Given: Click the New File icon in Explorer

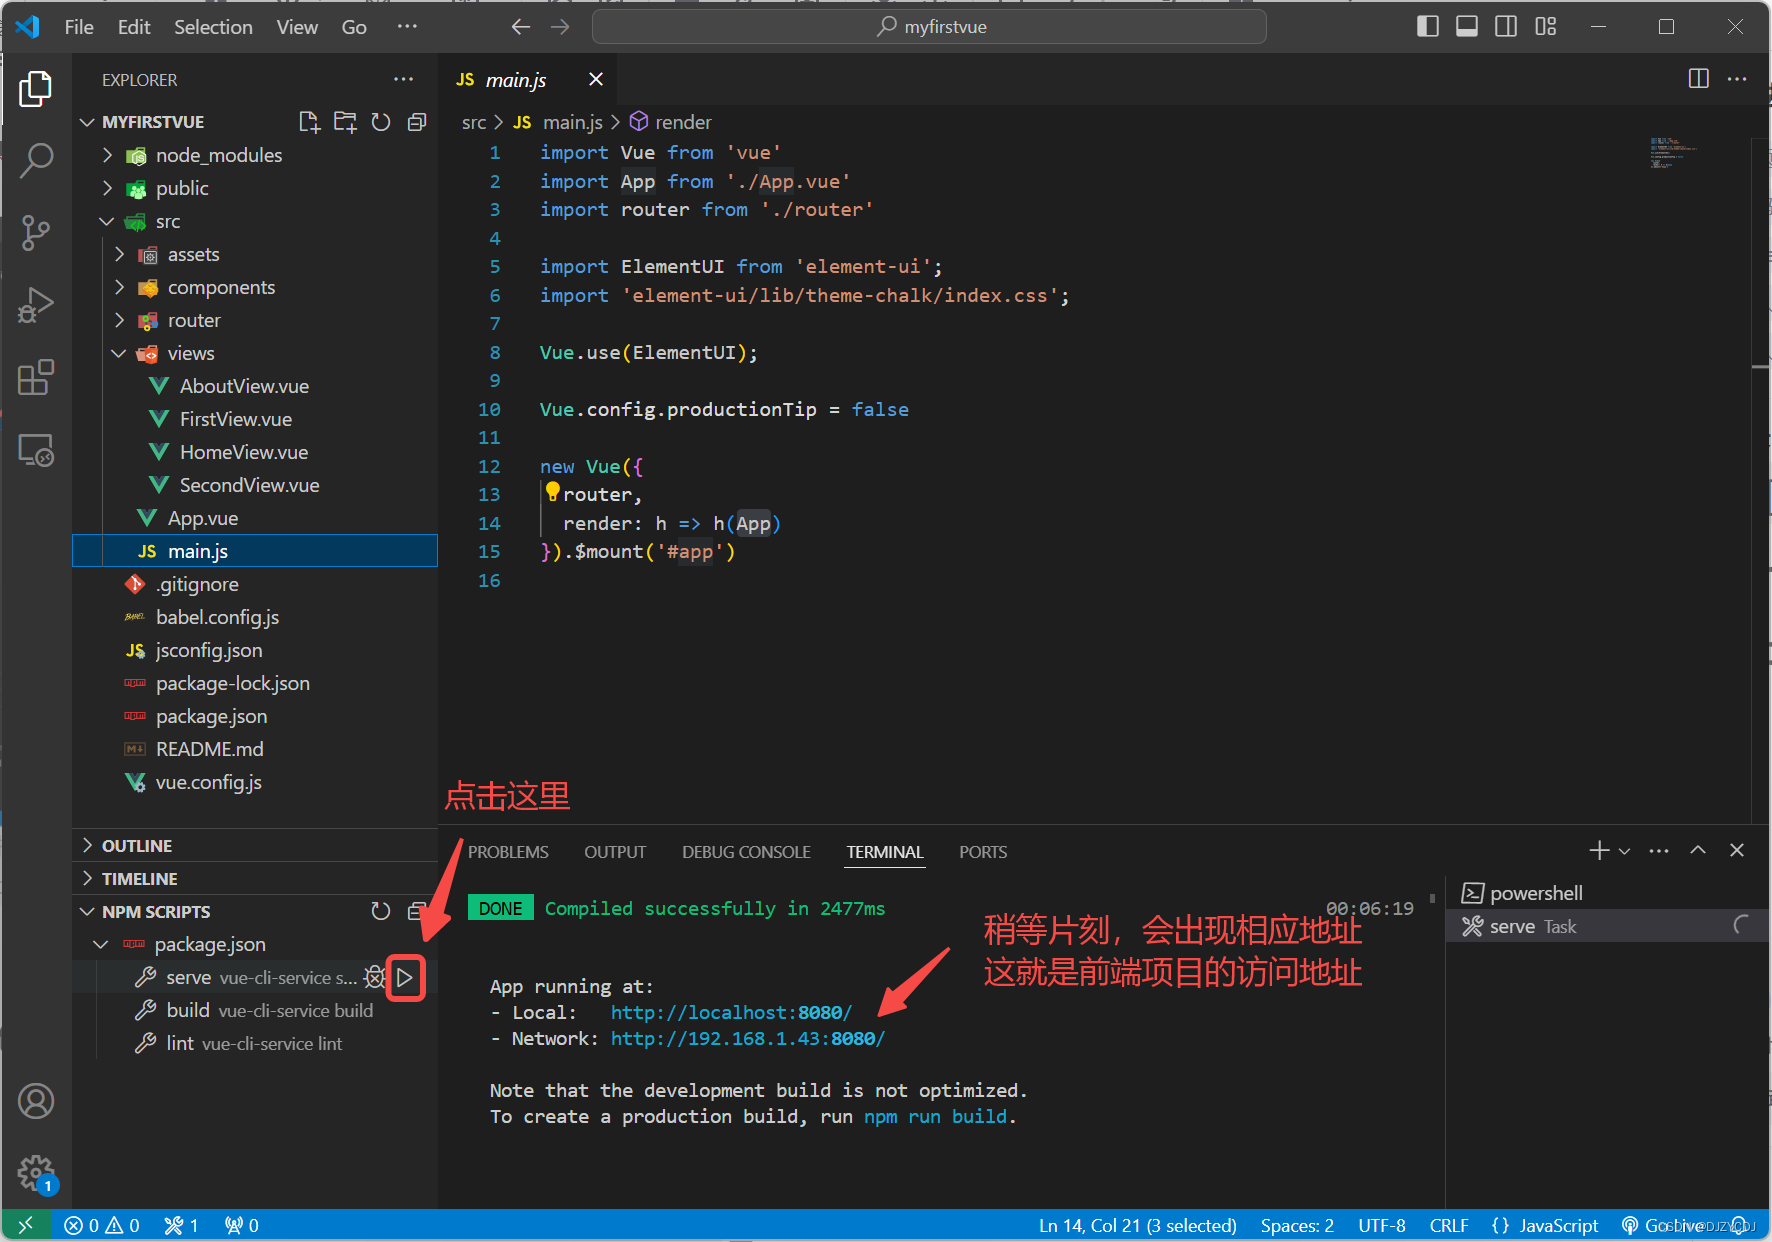Looking at the screenshot, I should (309, 122).
